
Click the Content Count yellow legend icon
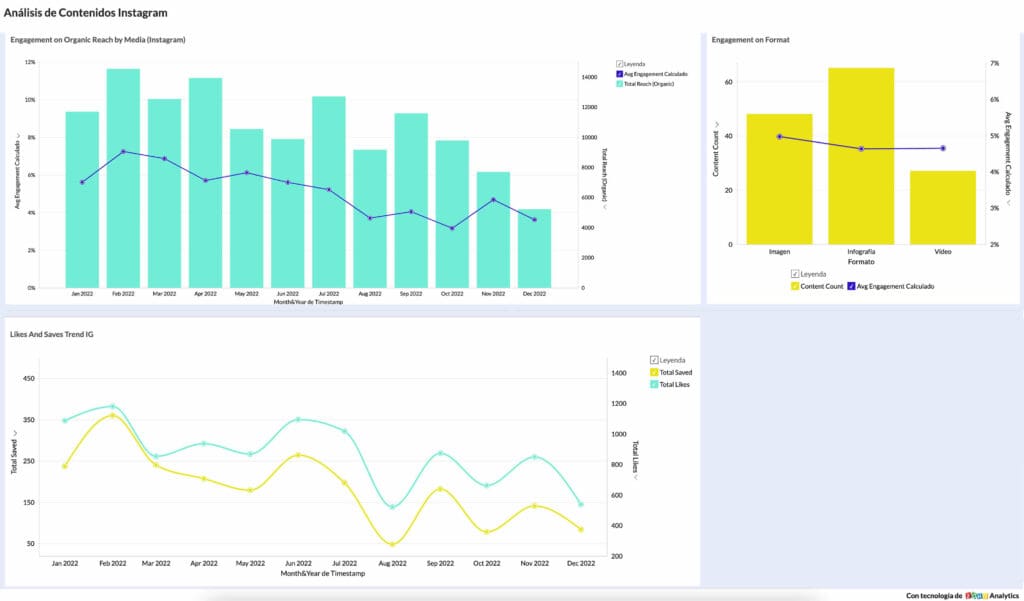coord(794,285)
